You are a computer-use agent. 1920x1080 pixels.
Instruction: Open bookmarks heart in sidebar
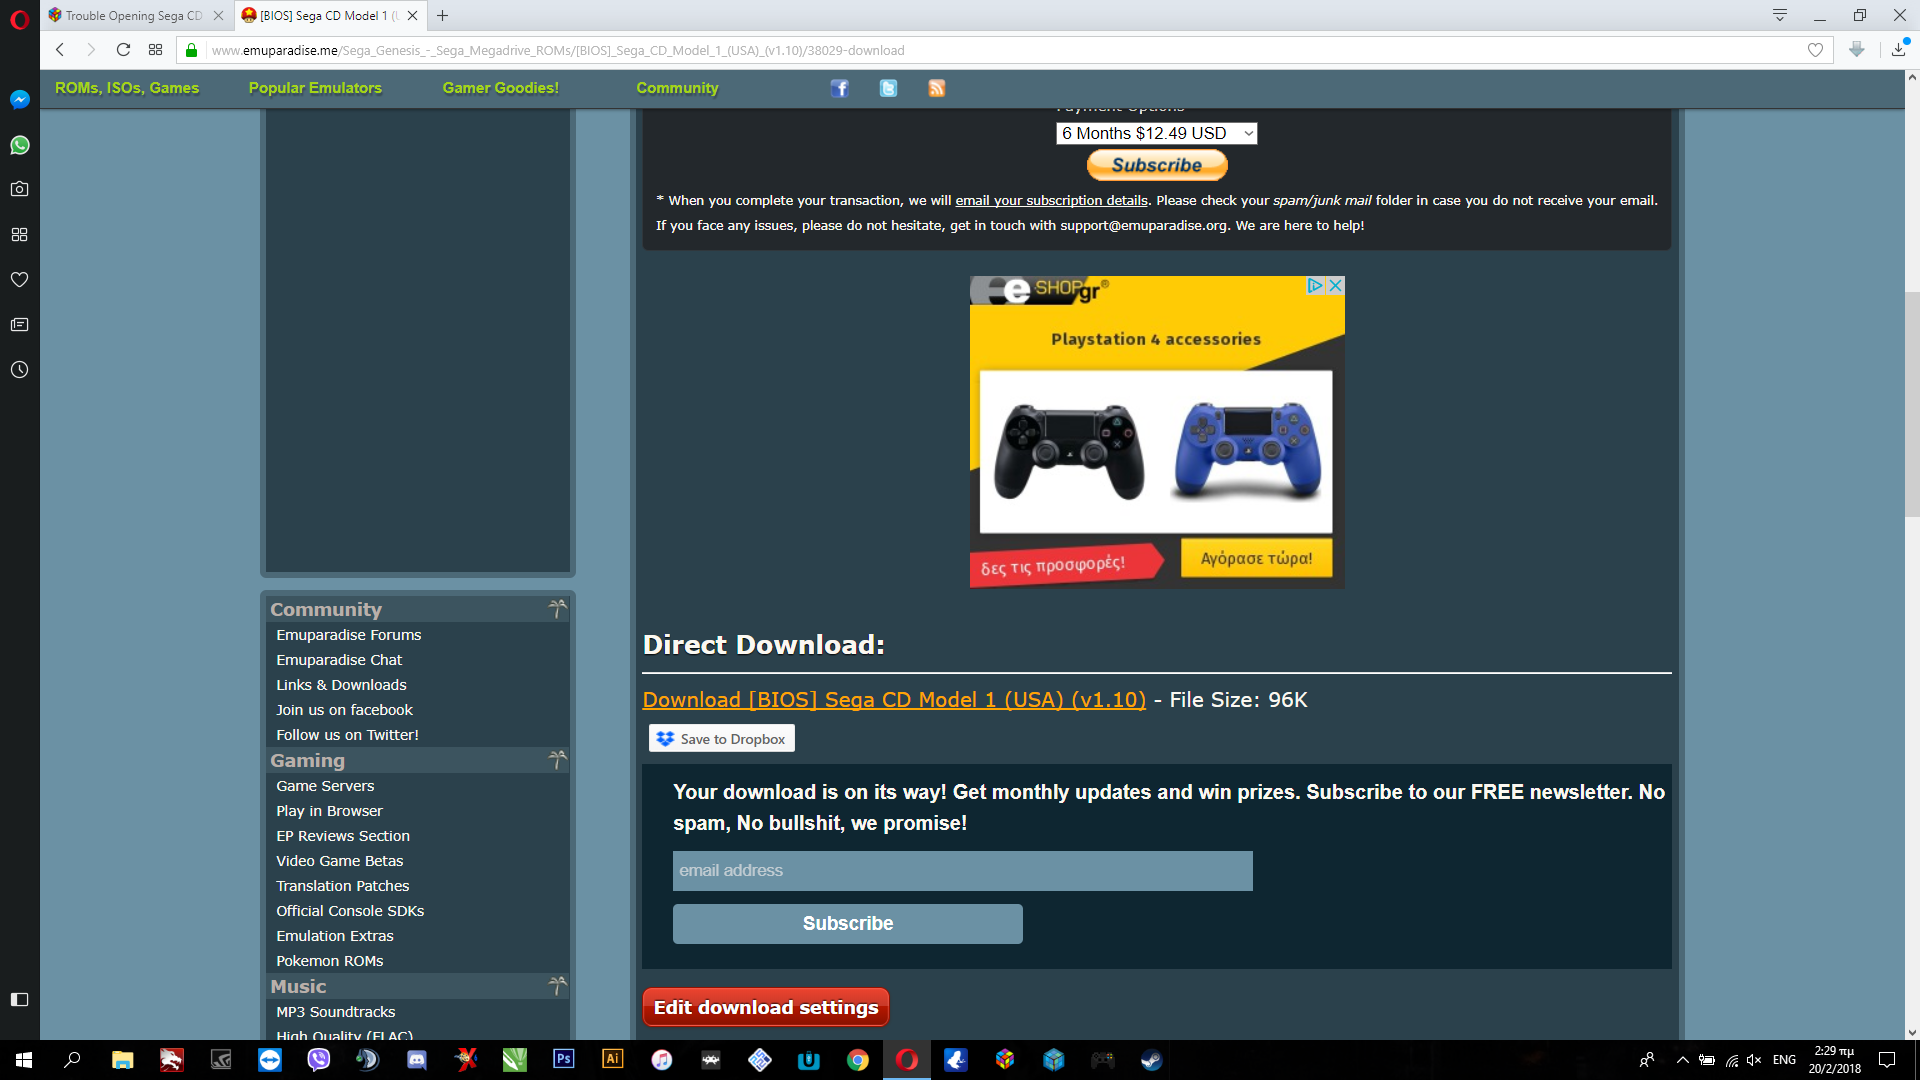pos(19,279)
